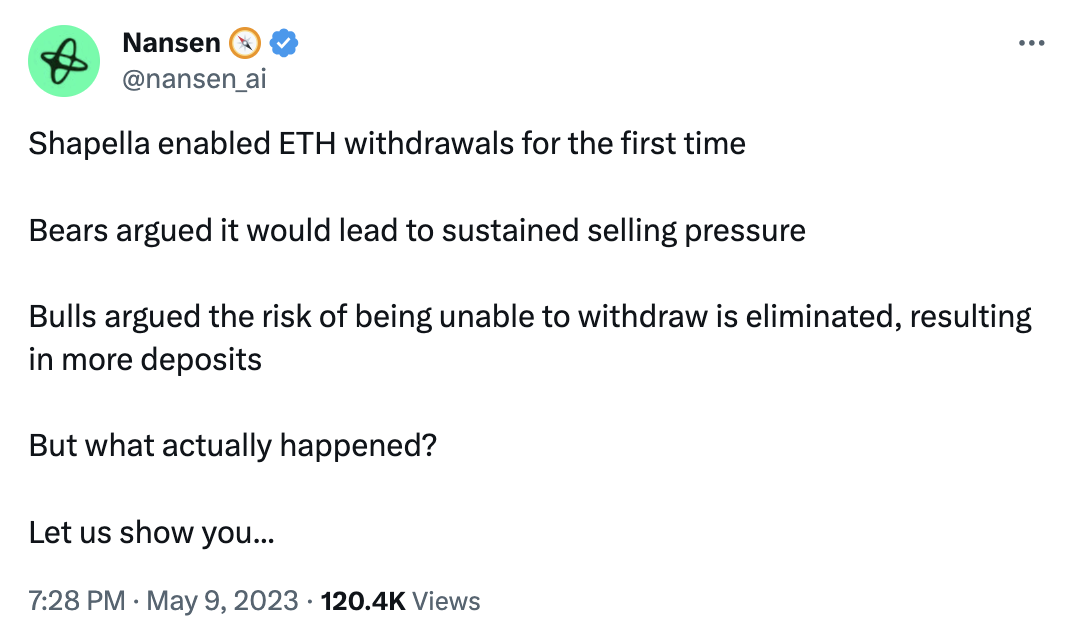Click the May 9, 2023 date
This screenshot has width=1074, height=644.
tap(220, 601)
